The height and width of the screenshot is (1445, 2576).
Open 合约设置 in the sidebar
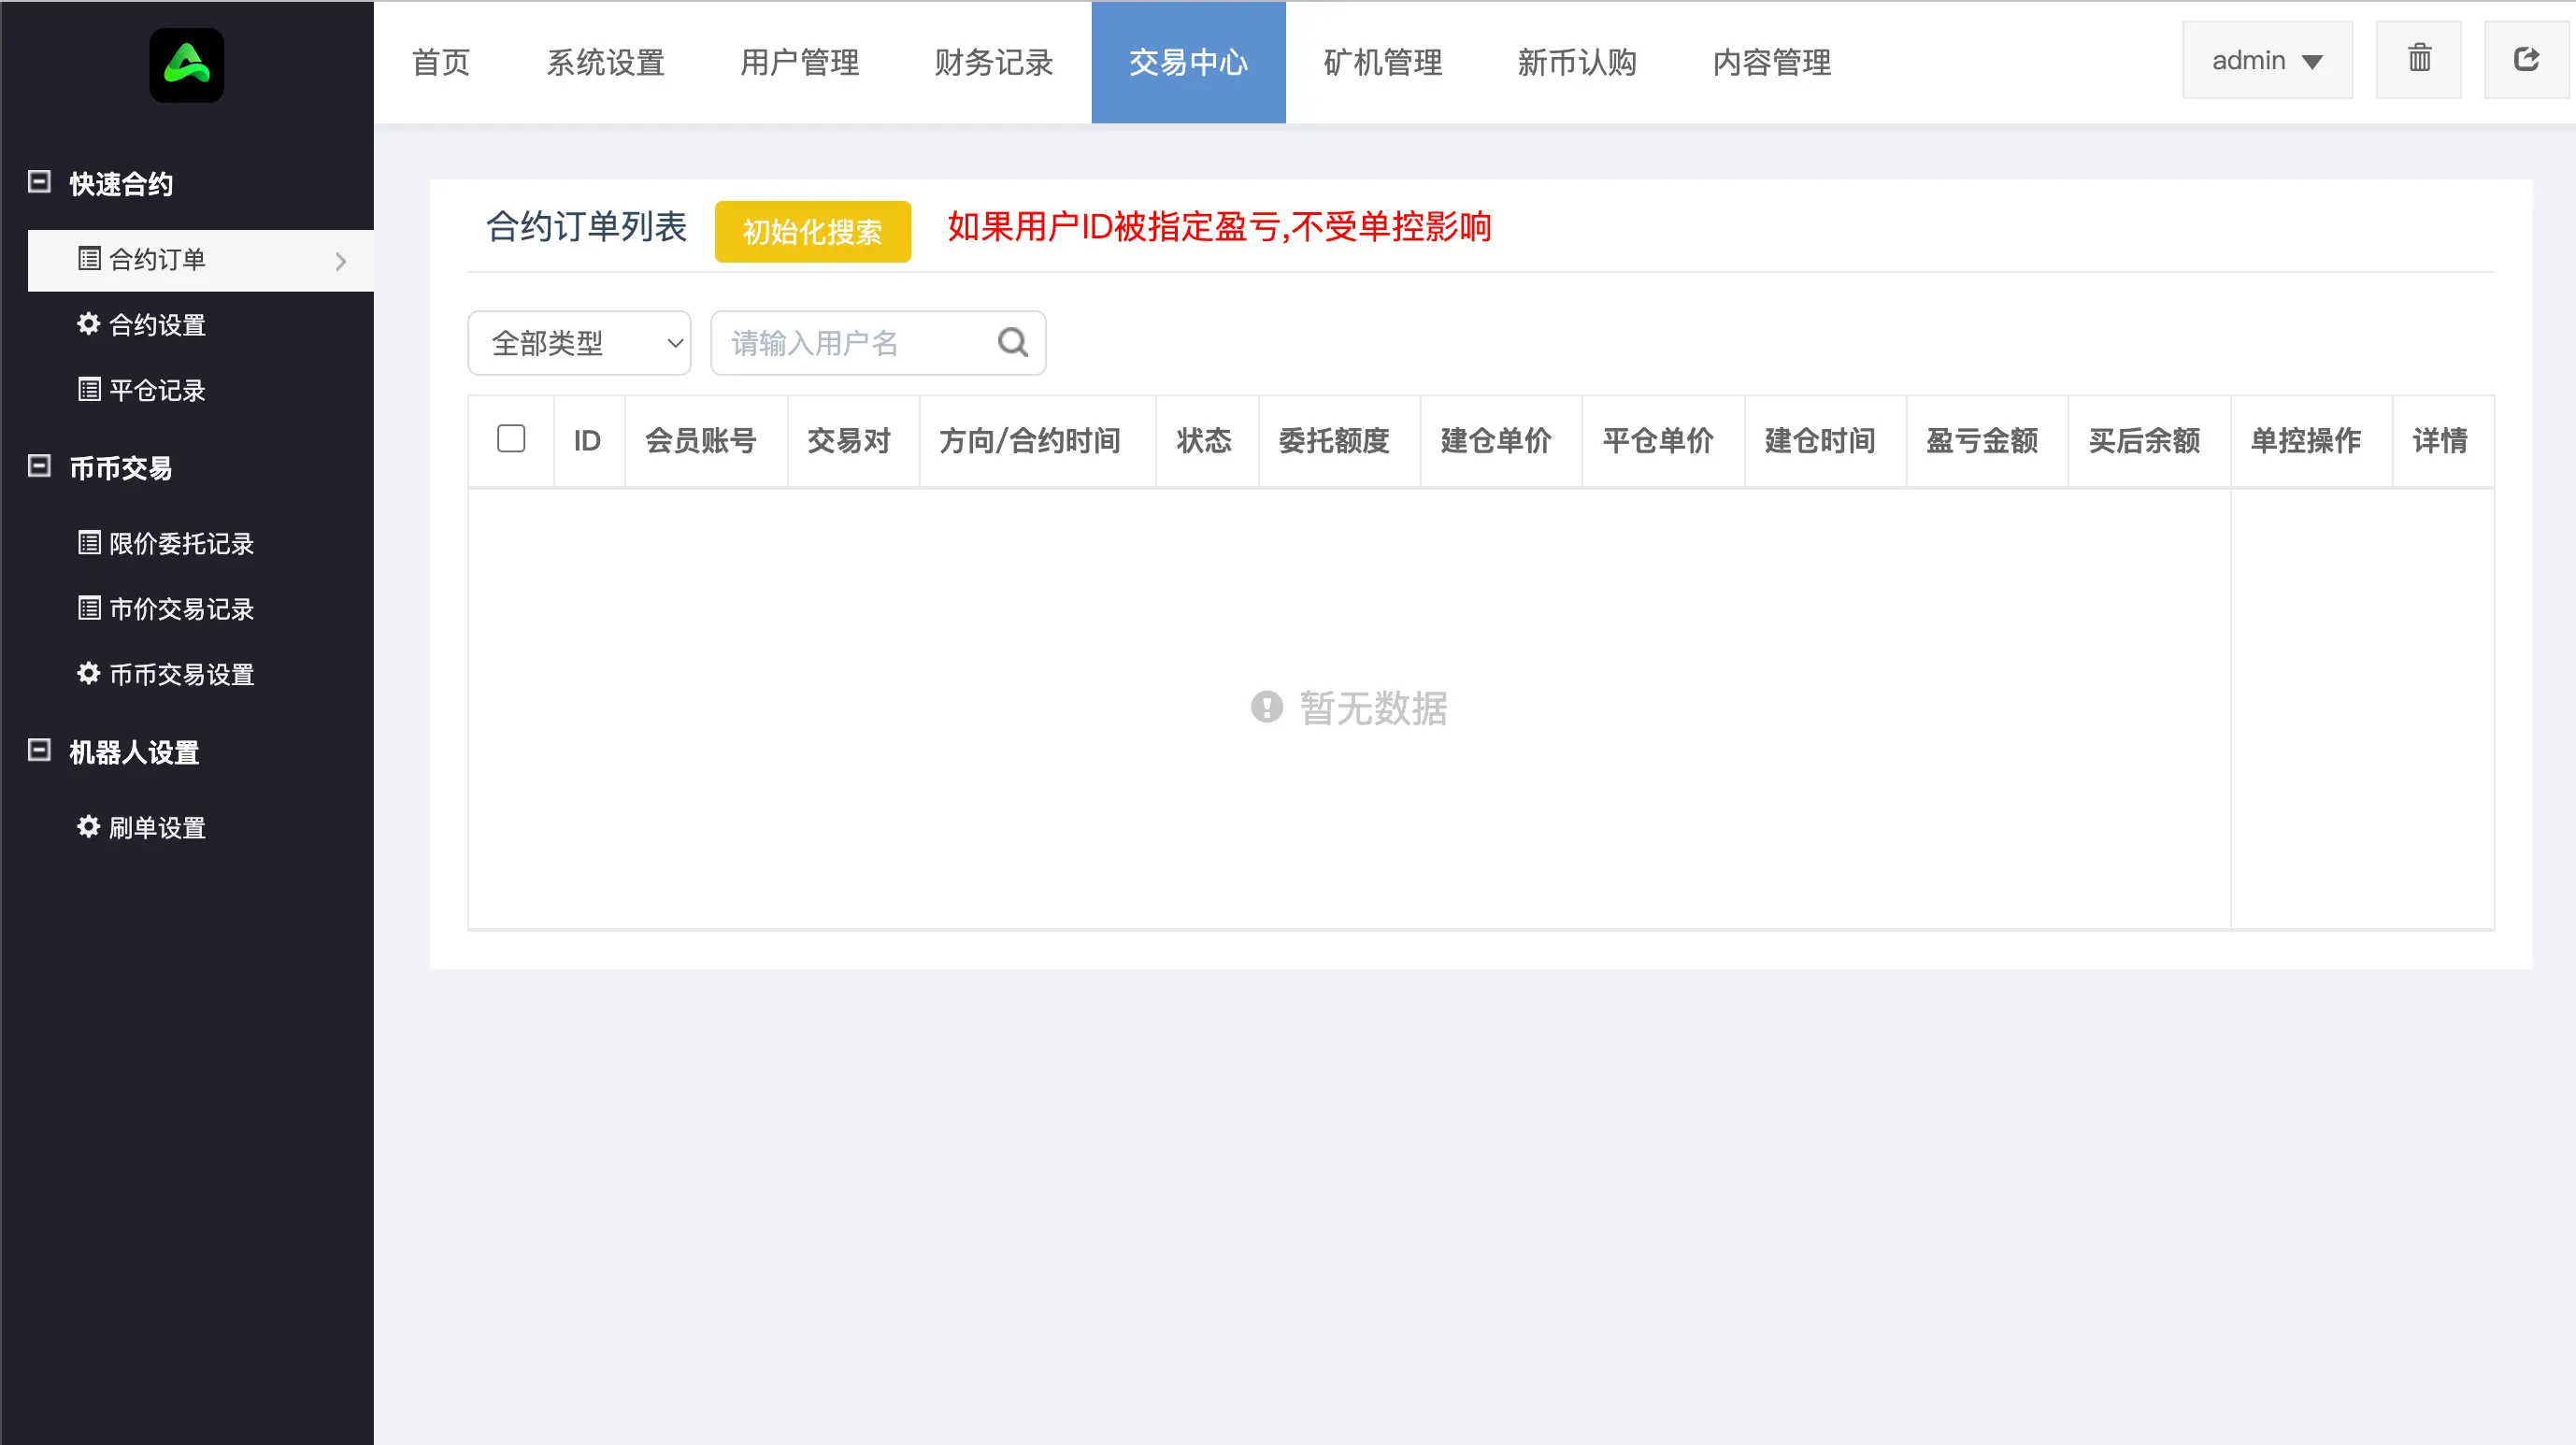[201, 325]
